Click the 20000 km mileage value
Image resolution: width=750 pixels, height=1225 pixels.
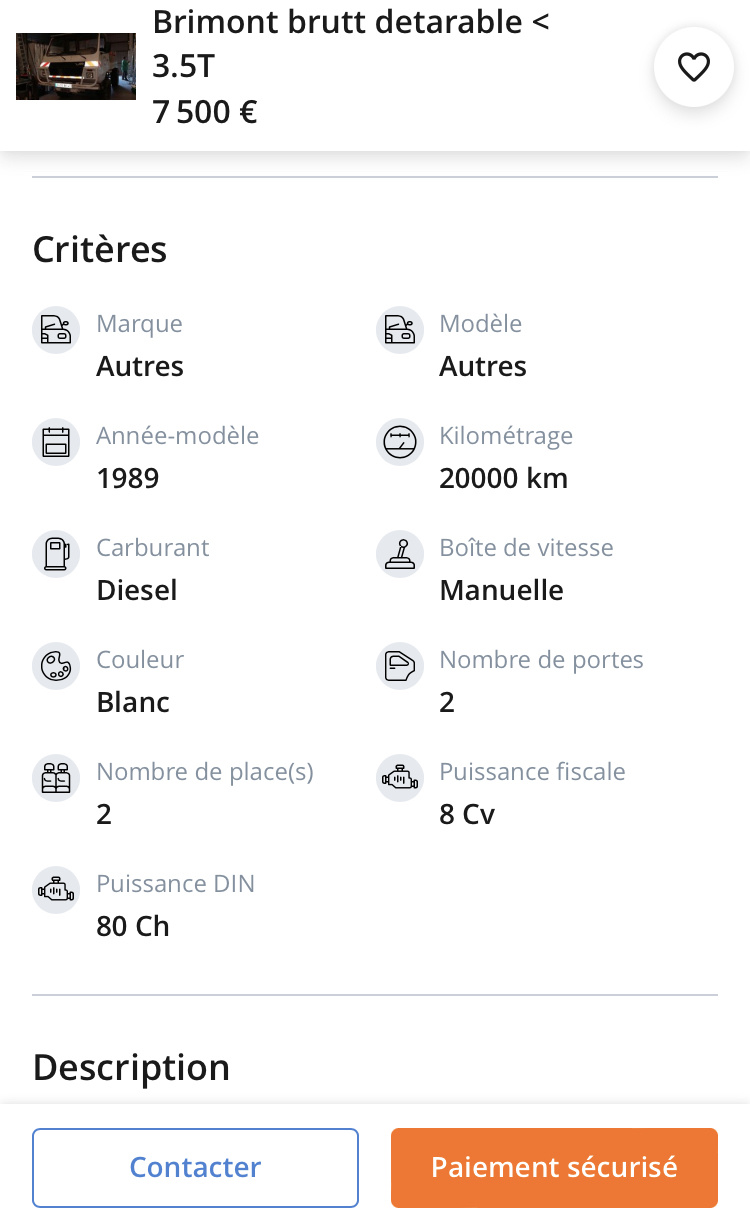503,479
